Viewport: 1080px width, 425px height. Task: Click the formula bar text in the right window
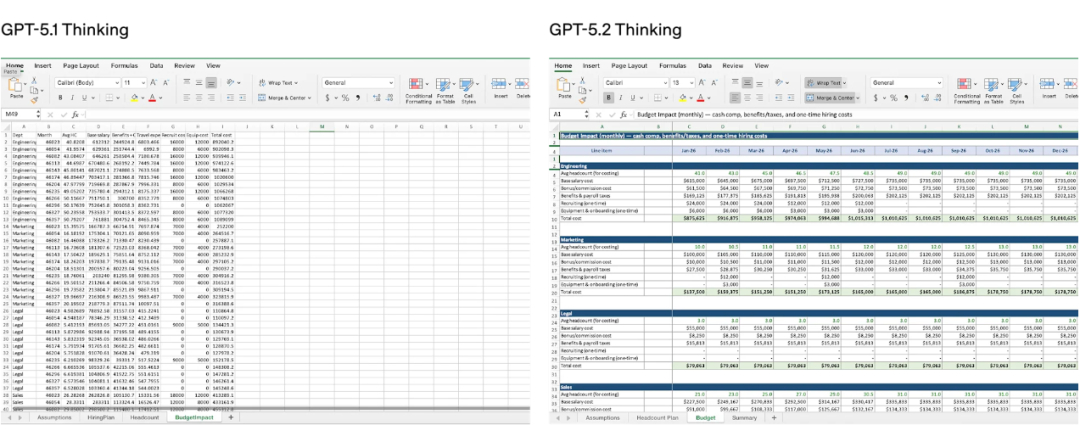pyautogui.click(x=745, y=114)
